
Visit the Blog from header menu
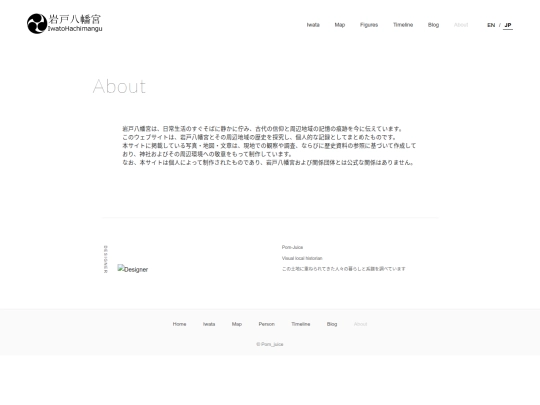(433, 25)
